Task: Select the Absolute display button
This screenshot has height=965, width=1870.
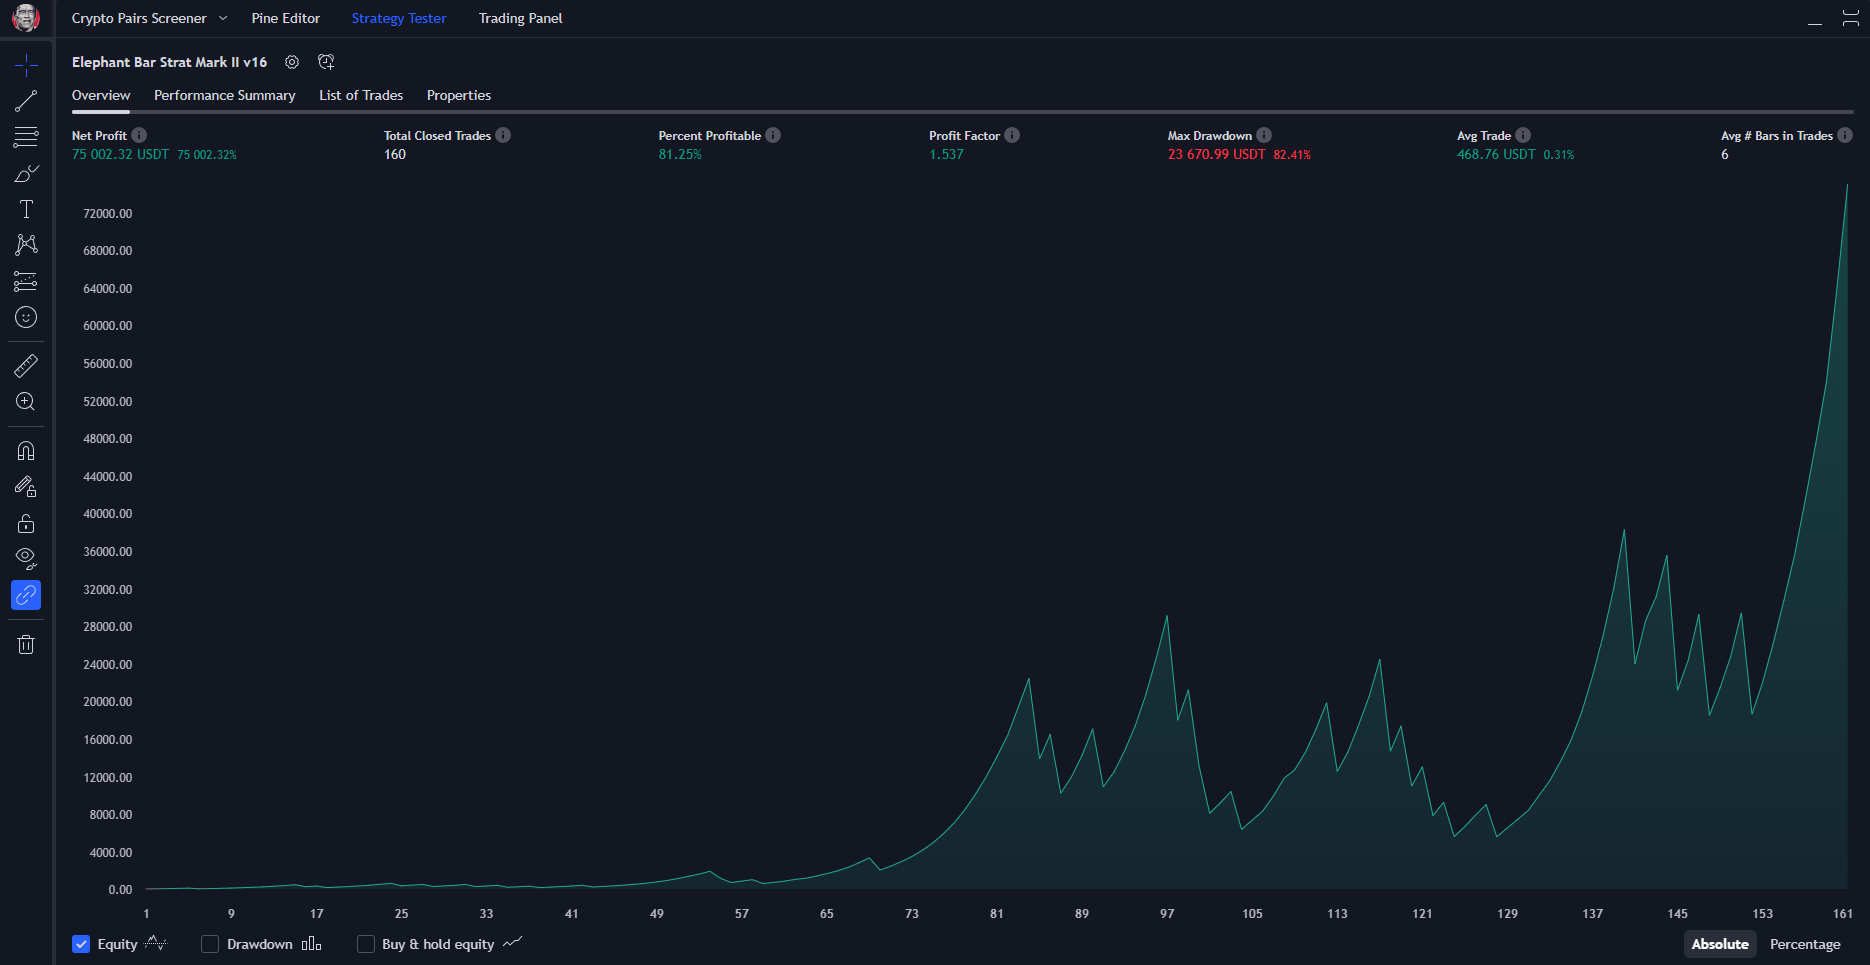Action: pyautogui.click(x=1719, y=944)
